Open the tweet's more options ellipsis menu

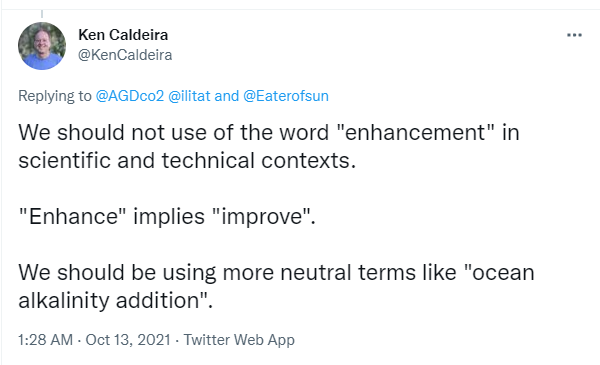pos(574,35)
